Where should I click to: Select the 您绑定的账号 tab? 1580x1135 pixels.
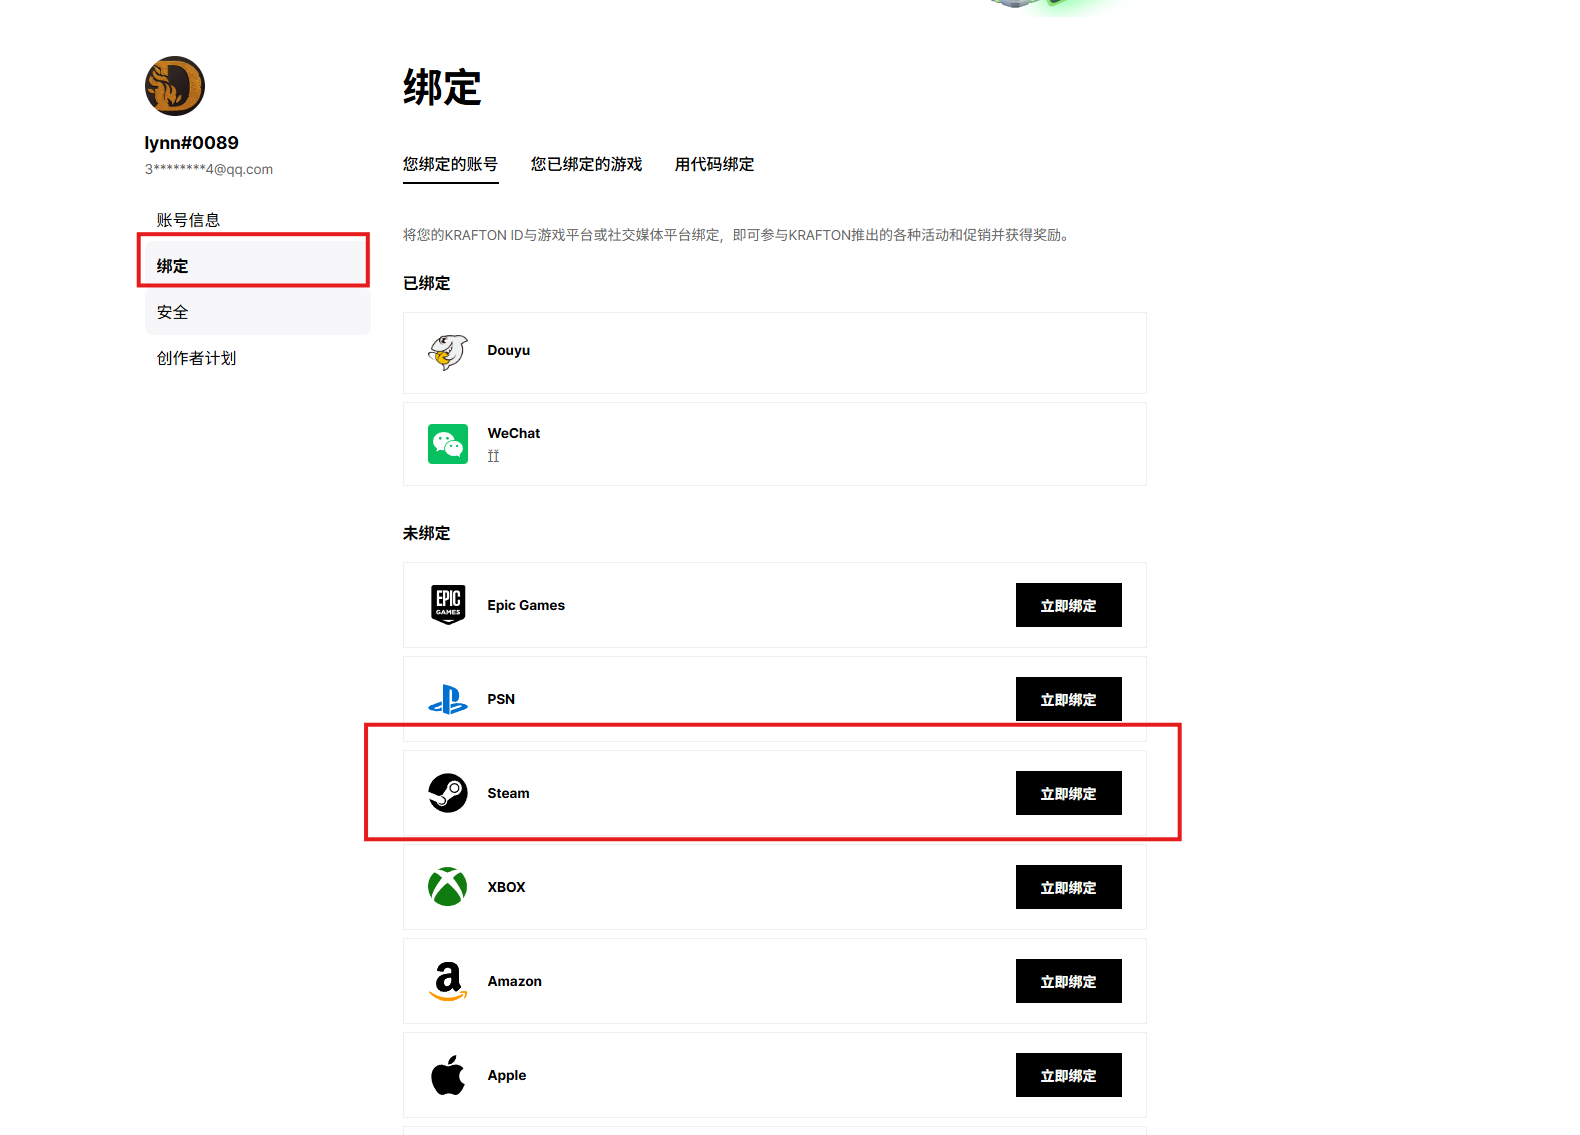coord(450,164)
